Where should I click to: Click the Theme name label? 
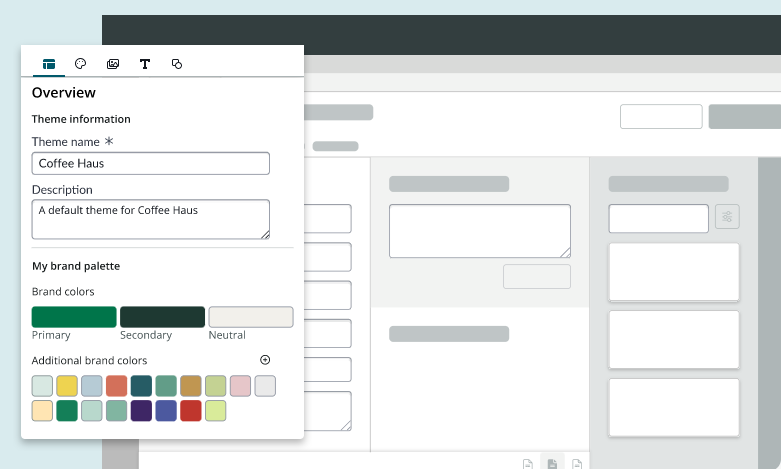coord(66,142)
